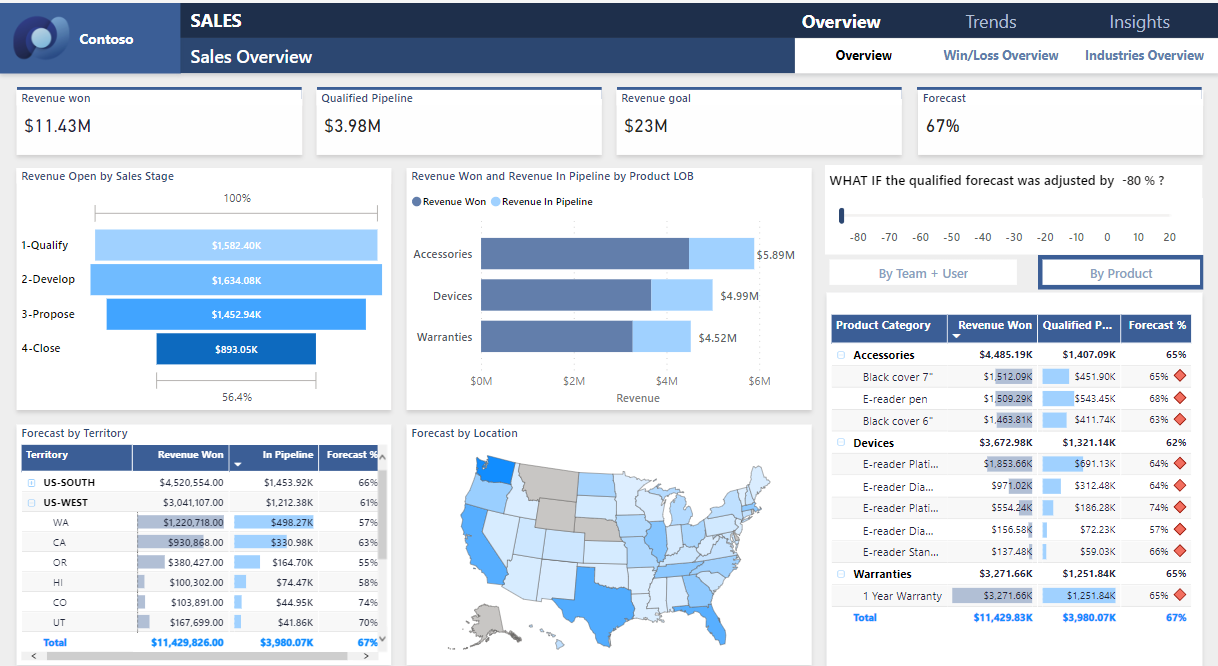The image size is (1218, 666).
Task: Open the Trends tab
Action: tap(990, 22)
